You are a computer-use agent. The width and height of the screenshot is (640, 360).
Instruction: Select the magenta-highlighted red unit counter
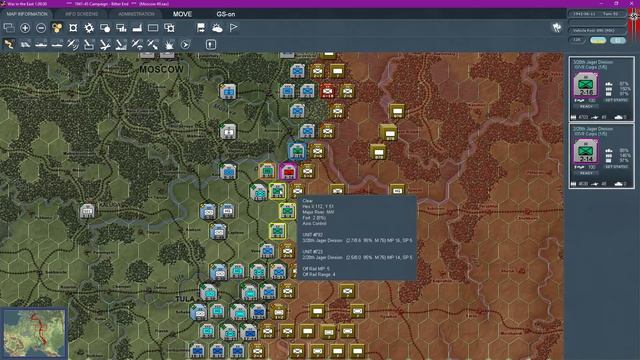(288, 172)
